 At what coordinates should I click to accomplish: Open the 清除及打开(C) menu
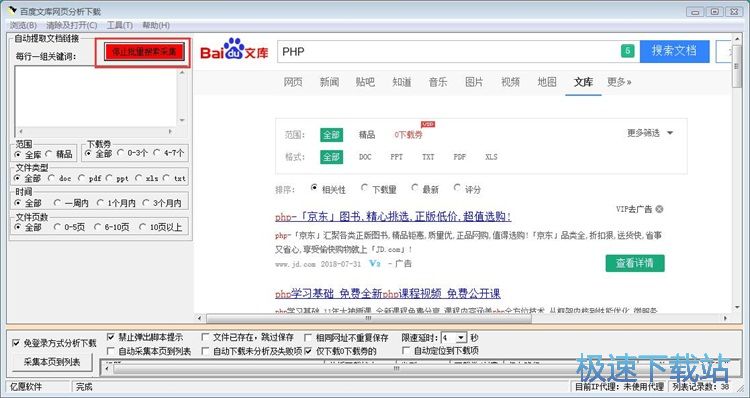(x=72, y=25)
